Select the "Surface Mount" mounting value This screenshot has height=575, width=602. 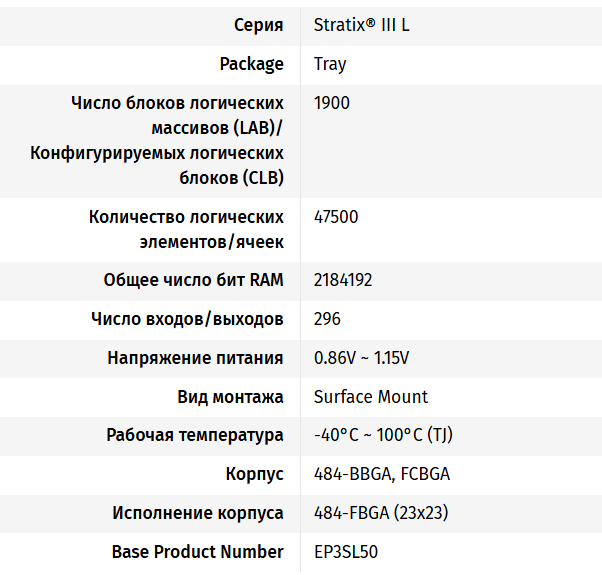371,397
